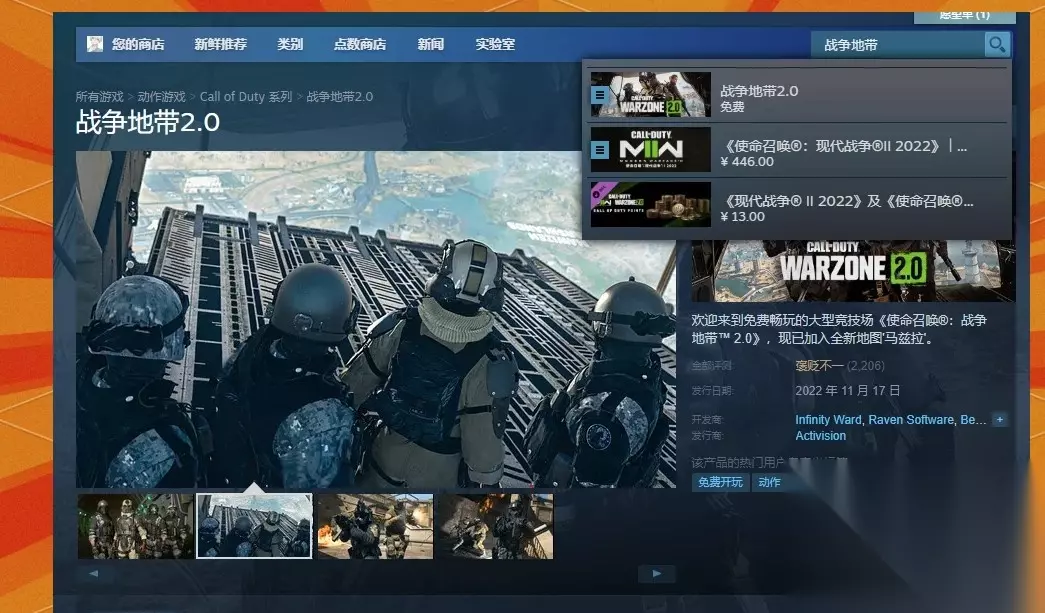1045x613 pixels.
Task: Click the 战争地带2.0 page title
Action: pos(148,123)
